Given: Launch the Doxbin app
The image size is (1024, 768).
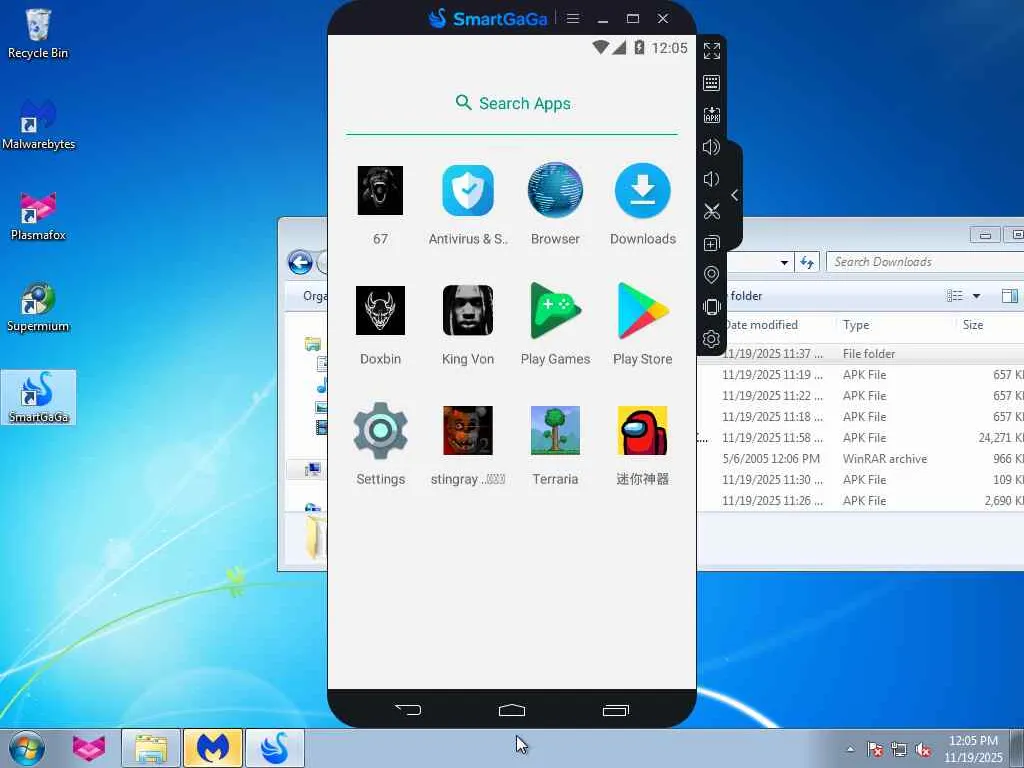Looking at the screenshot, I should point(380,311).
